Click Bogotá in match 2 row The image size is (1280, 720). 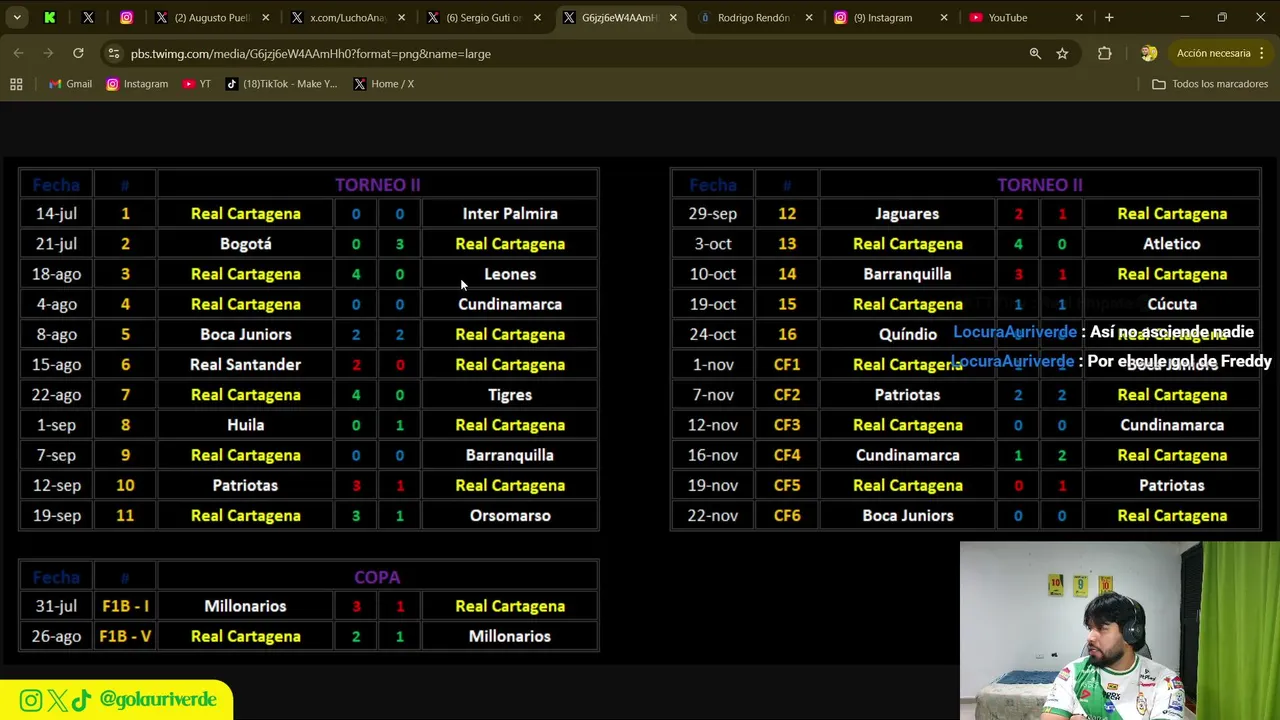pyautogui.click(x=245, y=244)
